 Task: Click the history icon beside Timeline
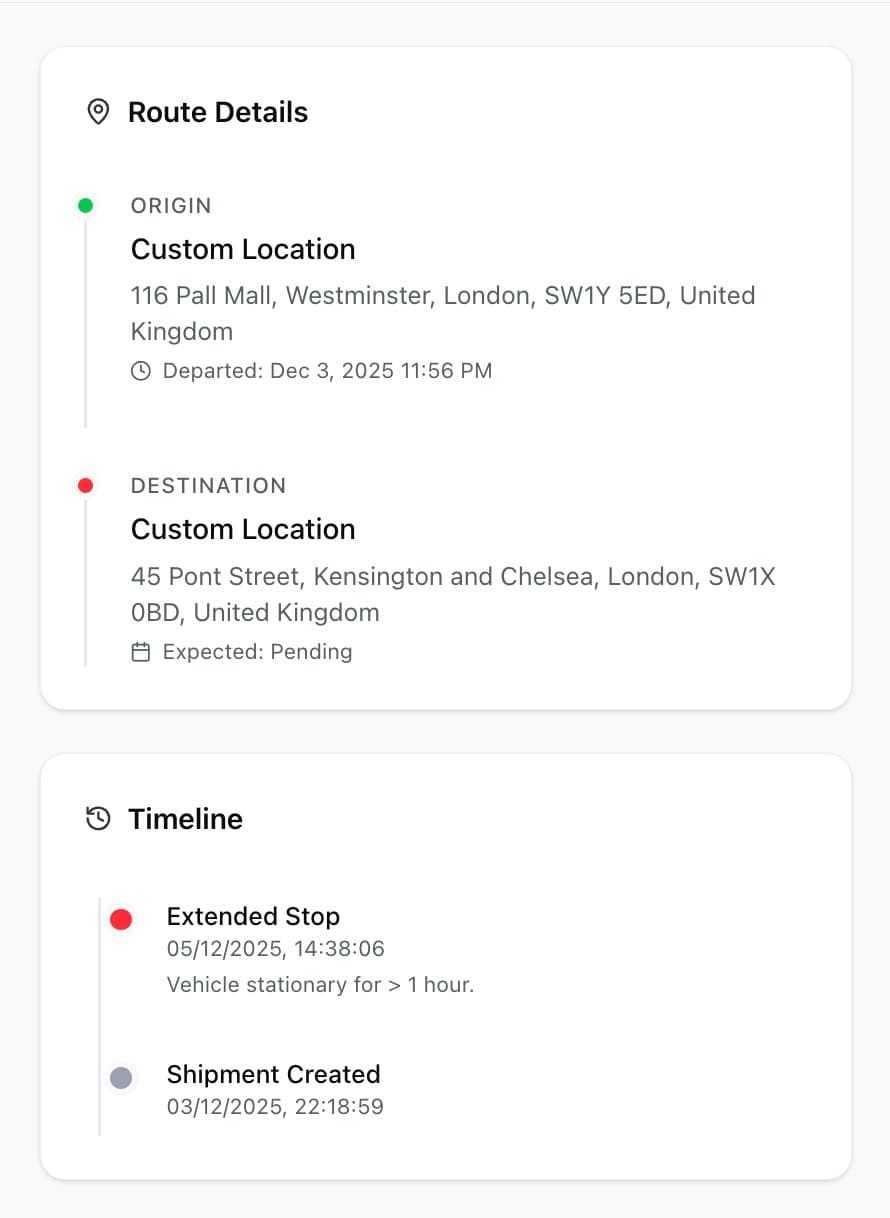pyautogui.click(x=98, y=819)
